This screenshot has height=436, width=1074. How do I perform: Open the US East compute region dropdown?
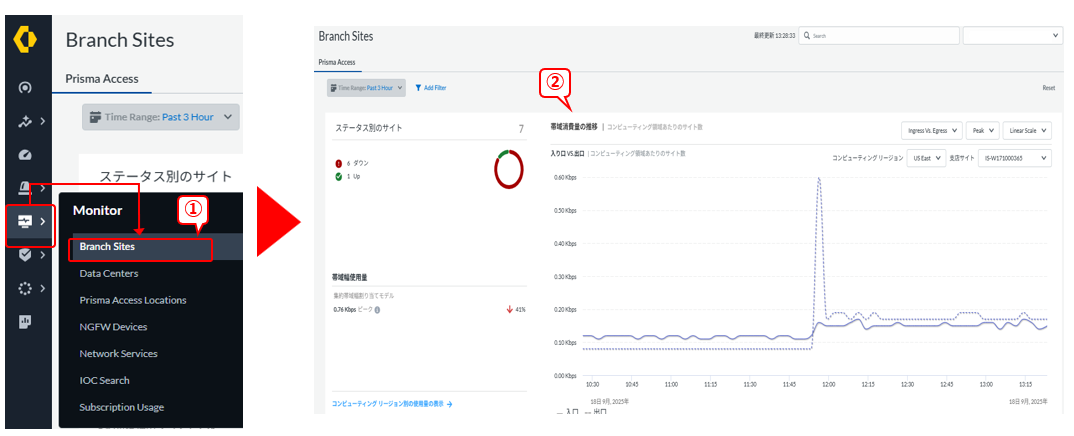(926, 158)
